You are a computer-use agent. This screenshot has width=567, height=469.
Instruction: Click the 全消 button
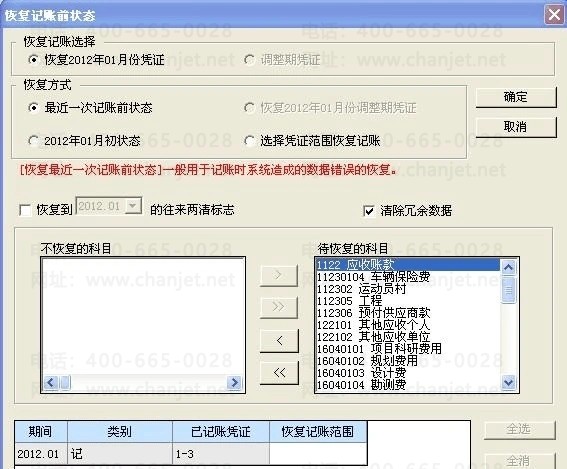click(519, 461)
